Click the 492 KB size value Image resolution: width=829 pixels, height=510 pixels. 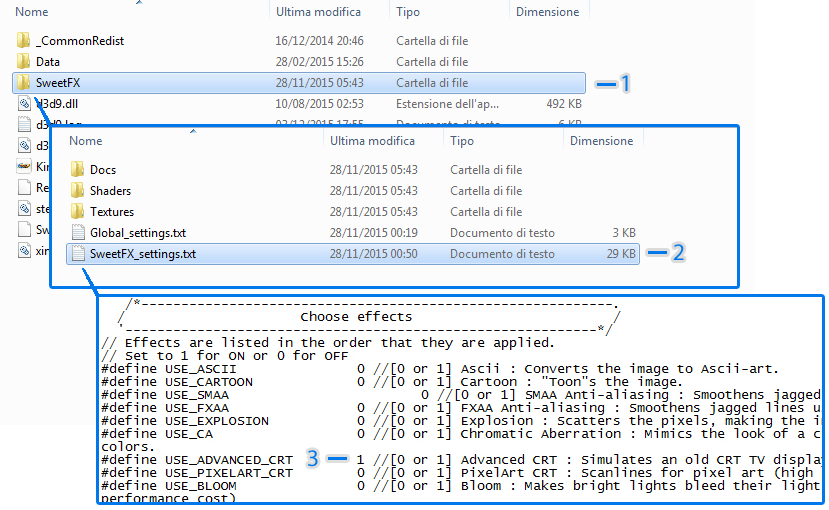click(x=564, y=104)
